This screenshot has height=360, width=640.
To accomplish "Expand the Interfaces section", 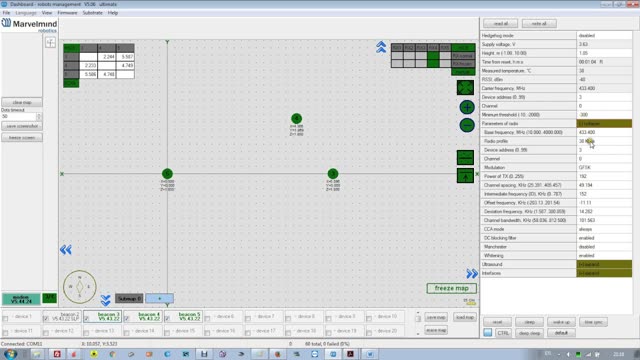I will click(x=604, y=273).
